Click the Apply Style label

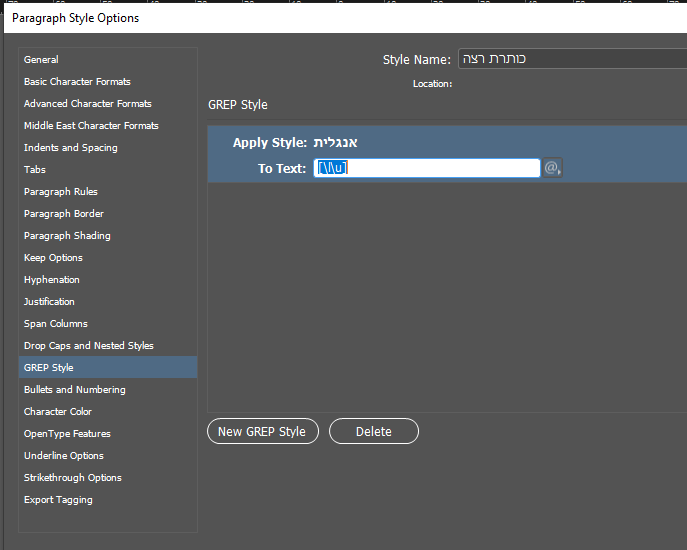[269, 142]
